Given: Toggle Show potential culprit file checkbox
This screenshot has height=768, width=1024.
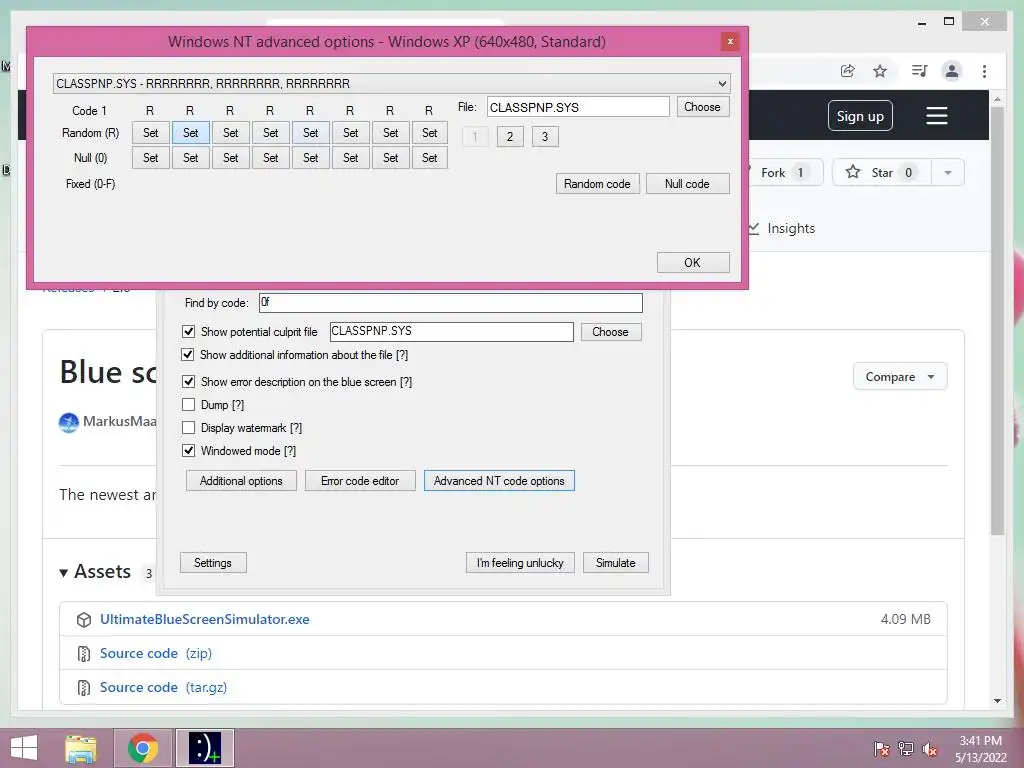Looking at the screenshot, I should click(188, 331).
